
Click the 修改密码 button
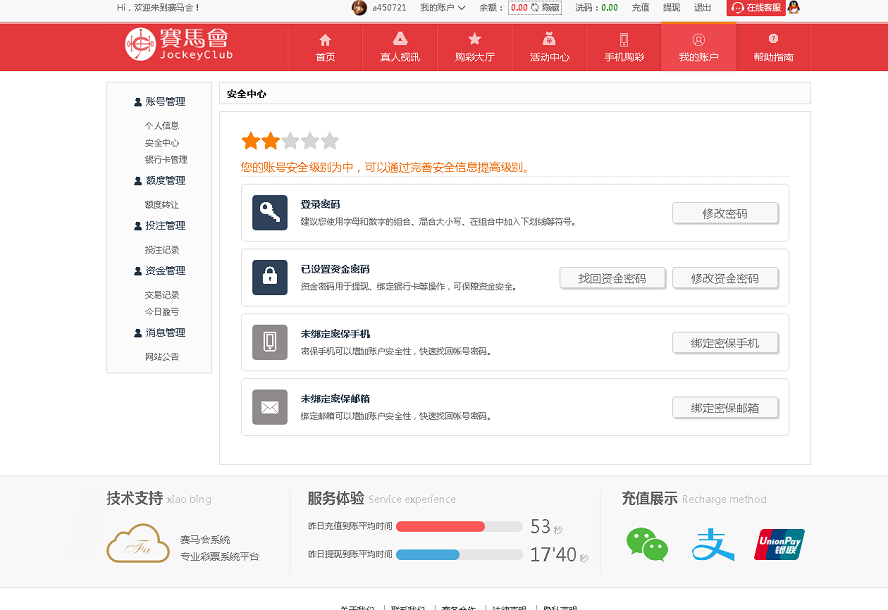coord(725,212)
